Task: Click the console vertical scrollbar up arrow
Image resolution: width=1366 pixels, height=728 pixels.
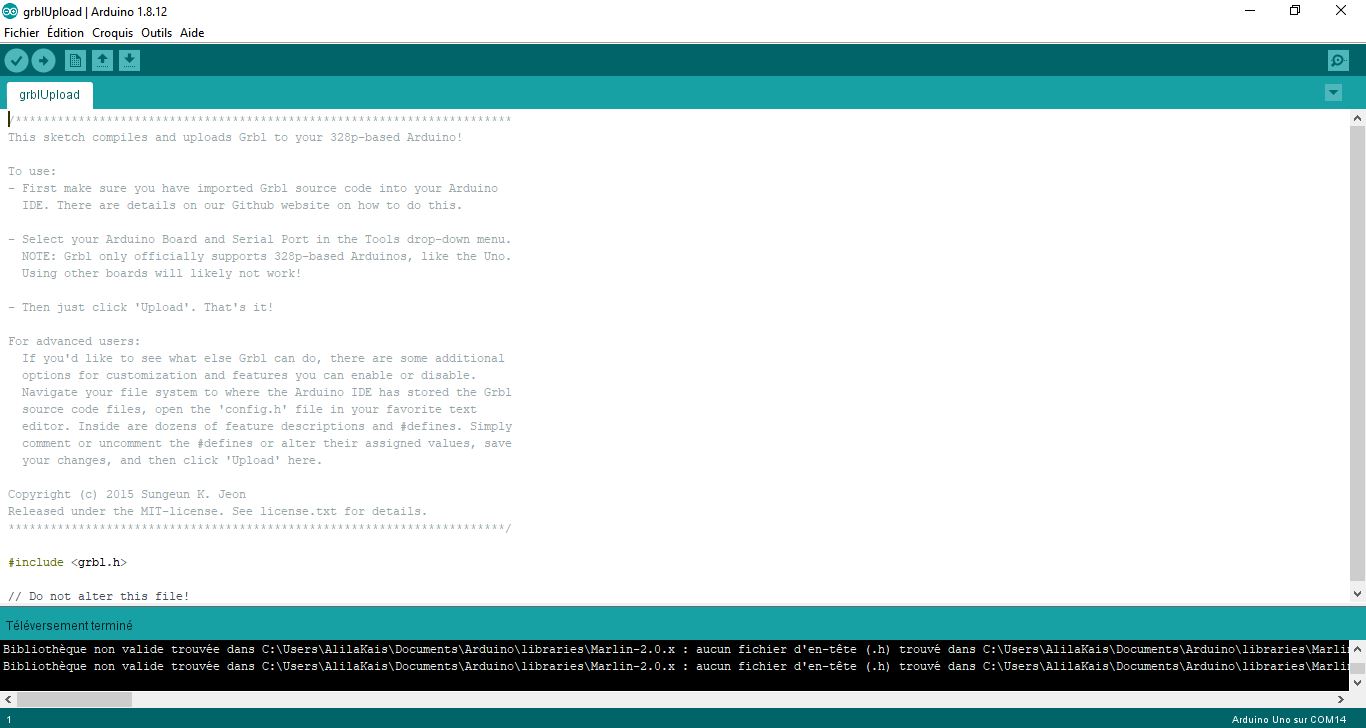Action: (x=1357, y=648)
